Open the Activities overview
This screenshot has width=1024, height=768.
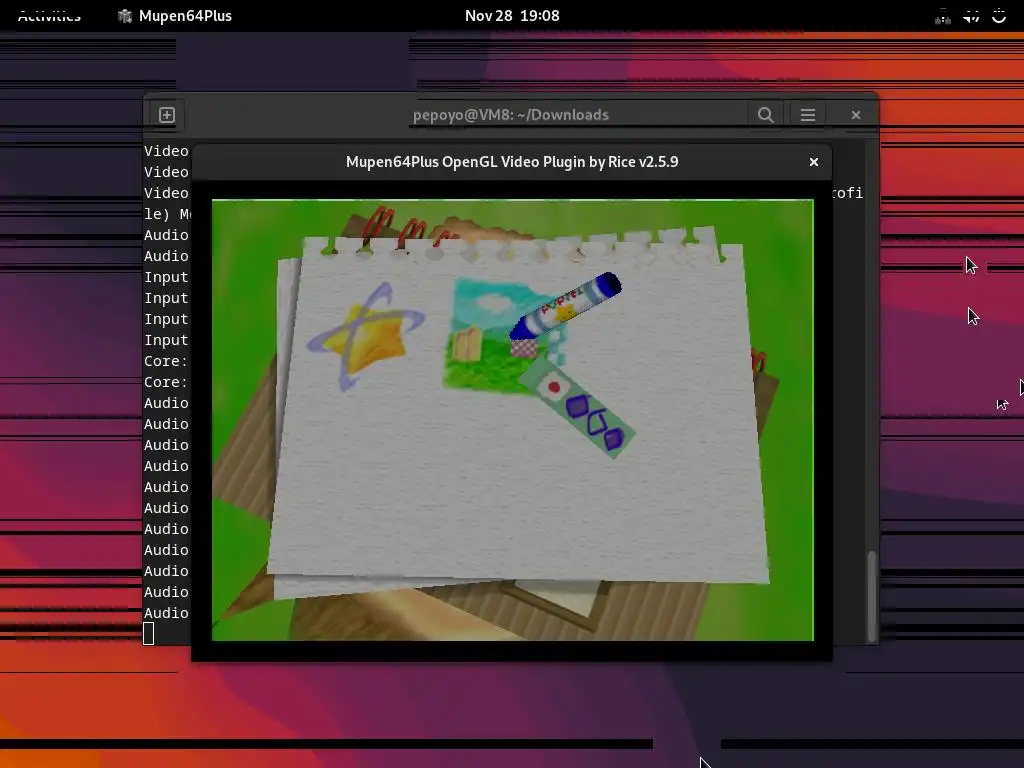pyautogui.click(x=49, y=15)
